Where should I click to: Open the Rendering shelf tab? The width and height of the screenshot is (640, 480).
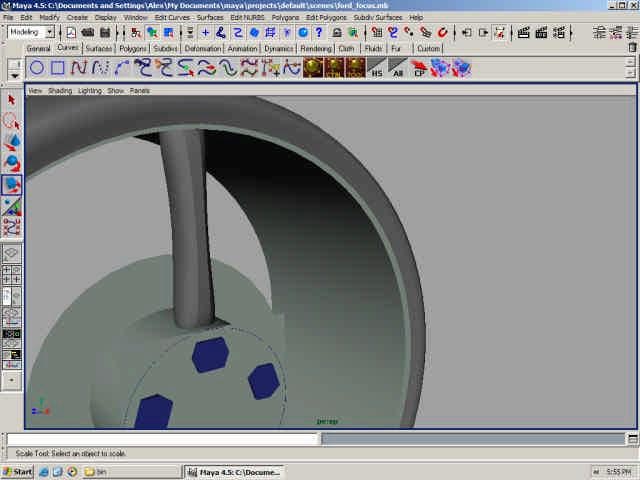pos(316,48)
